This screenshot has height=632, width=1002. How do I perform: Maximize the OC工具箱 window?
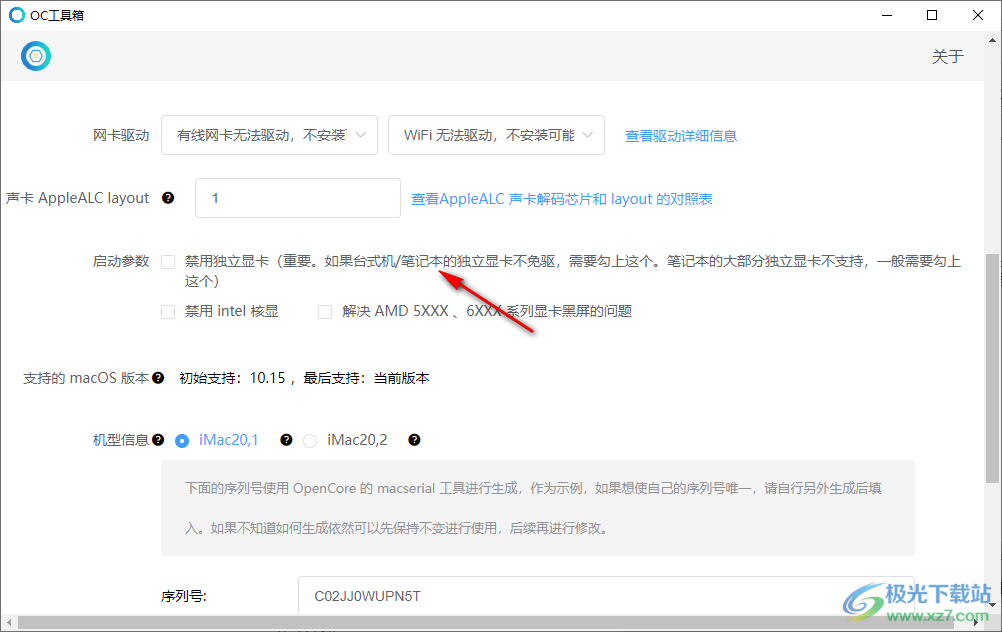932,15
